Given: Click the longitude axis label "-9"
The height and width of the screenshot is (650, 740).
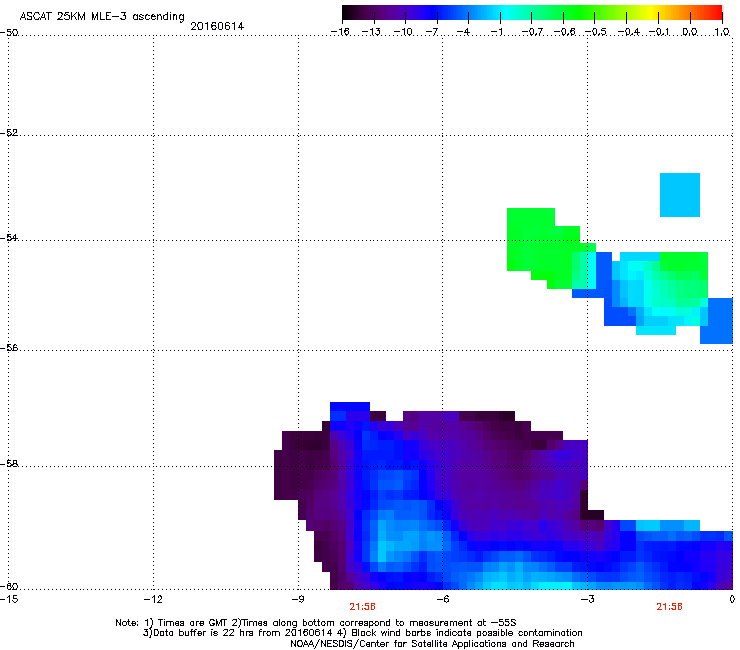Looking at the screenshot, I should [297, 599].
